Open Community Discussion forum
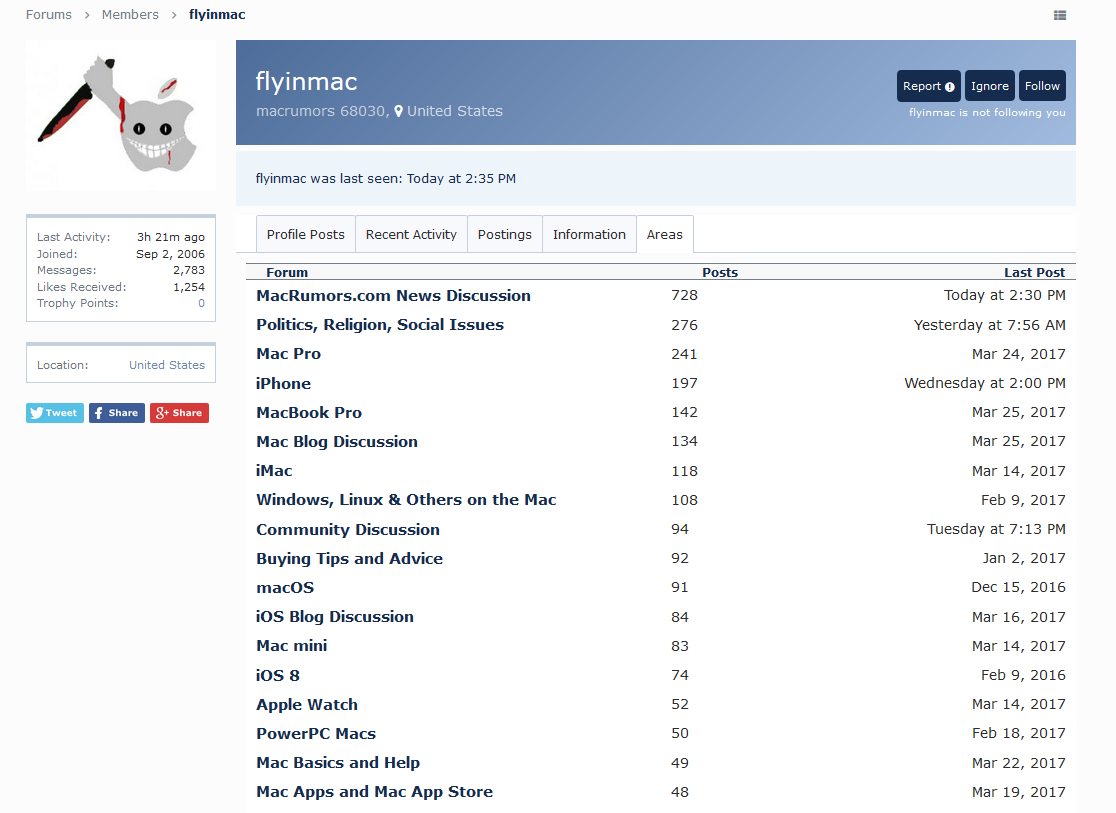The height and width of the screenshot is (813, 1116). click(348, 530)
